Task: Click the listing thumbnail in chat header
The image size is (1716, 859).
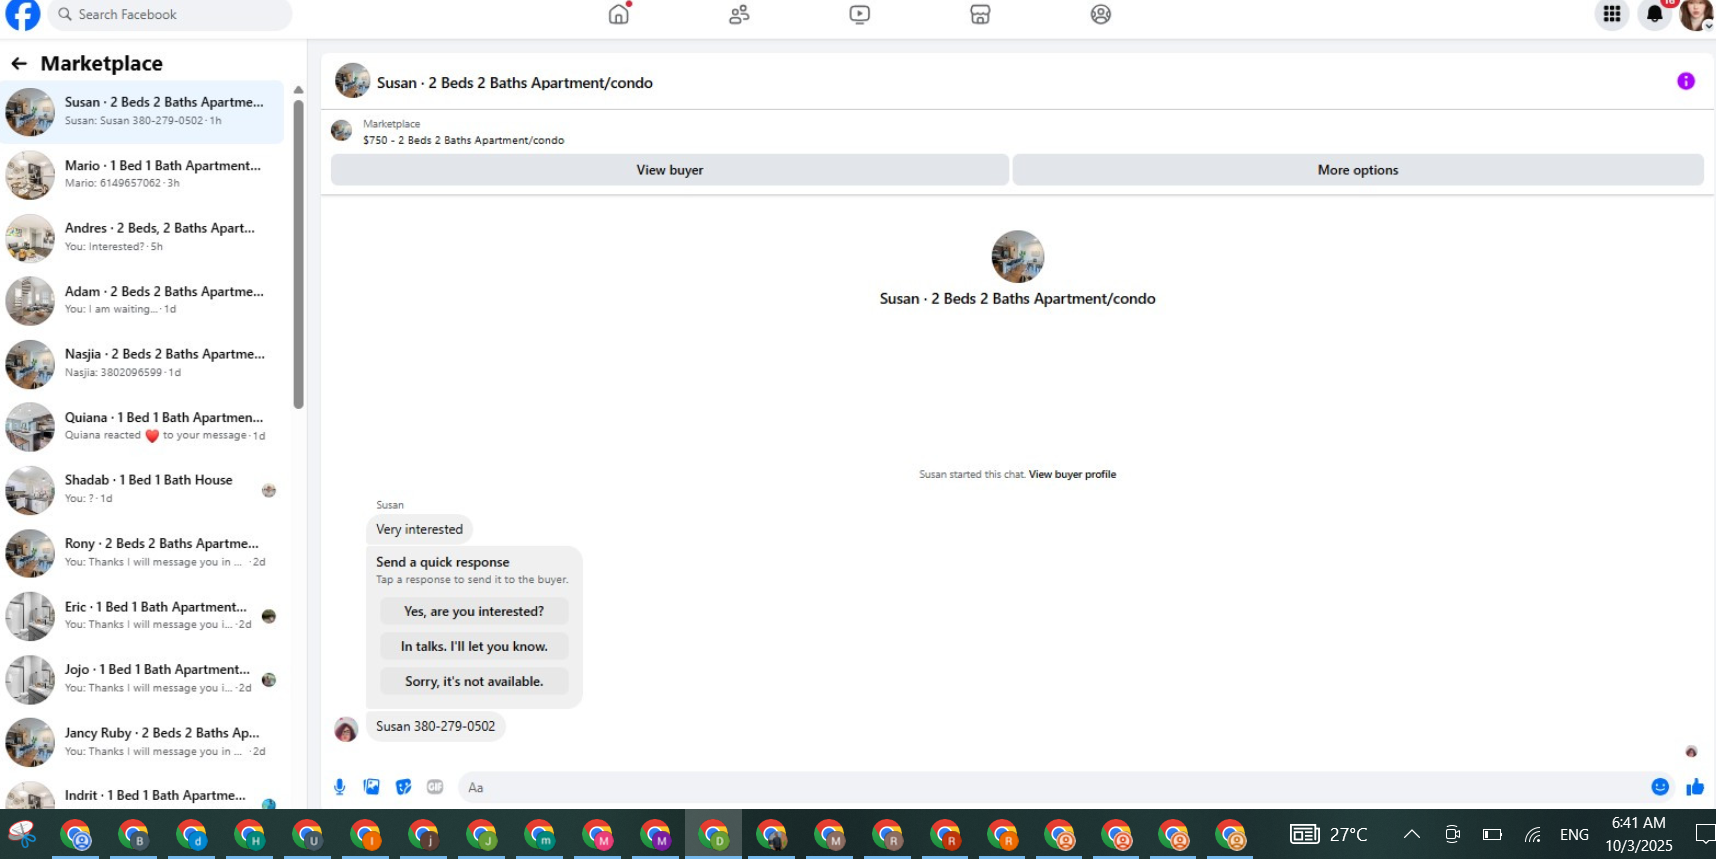Action: [x=352, y=81]
